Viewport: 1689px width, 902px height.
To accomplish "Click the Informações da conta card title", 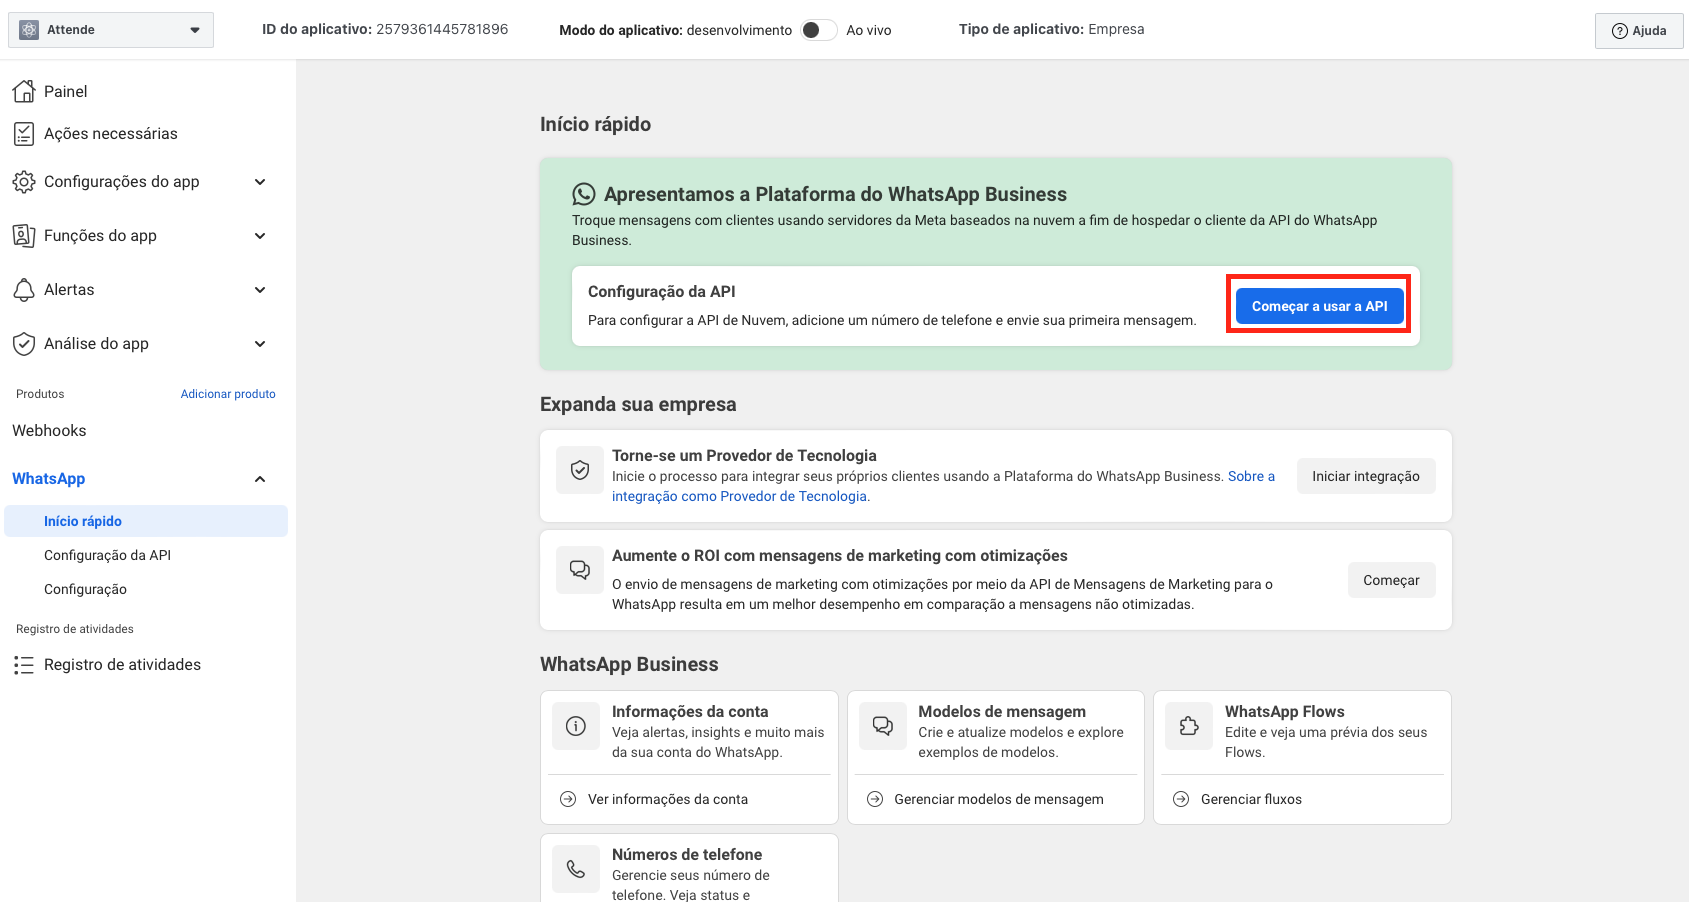I will (x=690, y=711).
